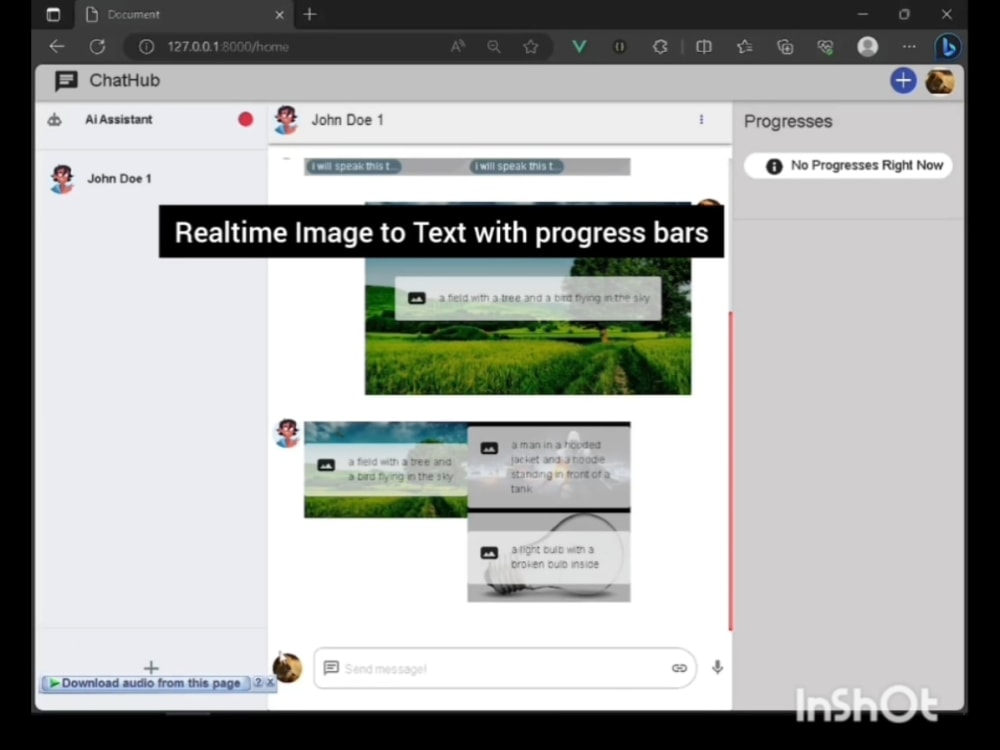This screenshot has width=1000, height=750.
Task: Record audio with the microphone icon
Action: pos(717,668)
